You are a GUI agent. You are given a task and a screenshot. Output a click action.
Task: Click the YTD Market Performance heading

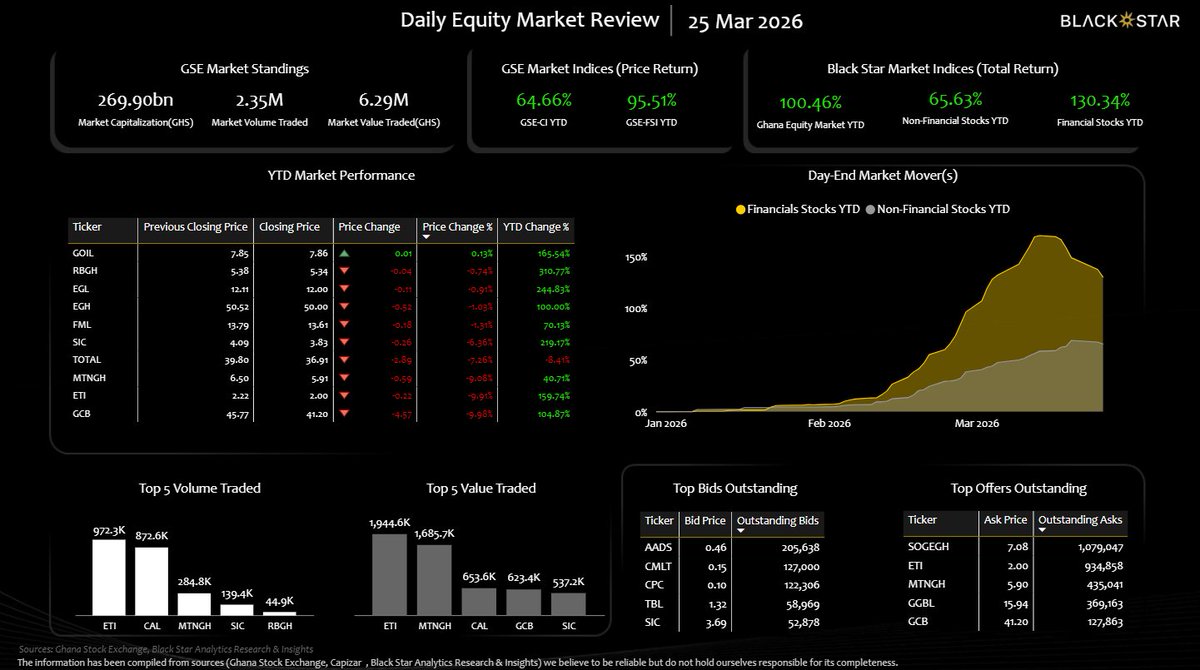341,176
